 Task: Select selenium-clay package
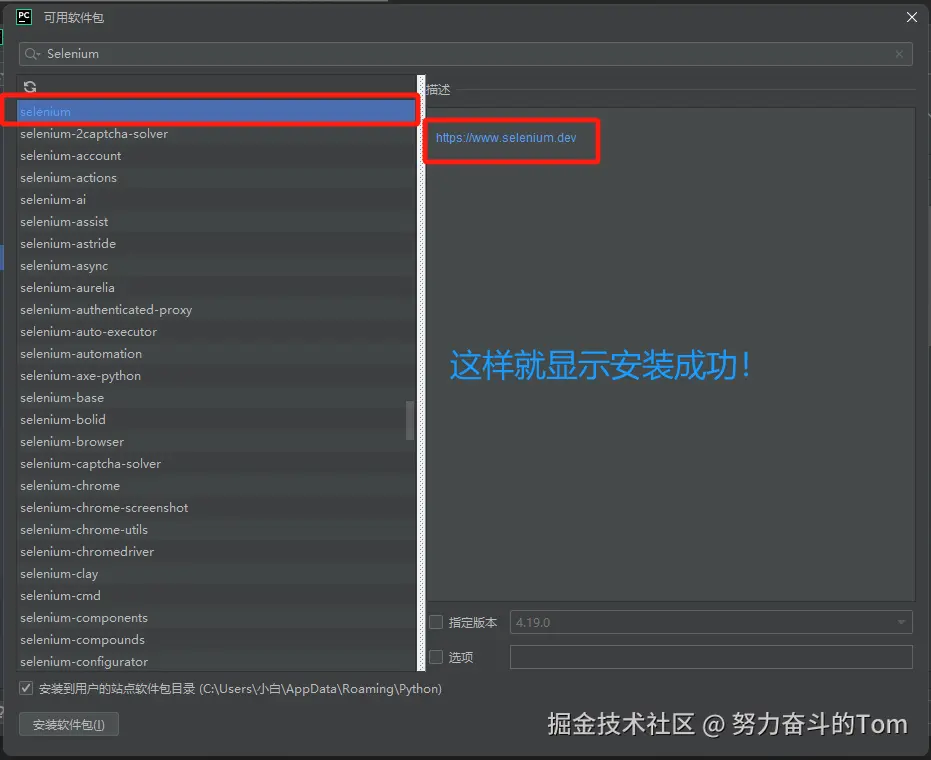pyautogui.click(x=216, y=573)
